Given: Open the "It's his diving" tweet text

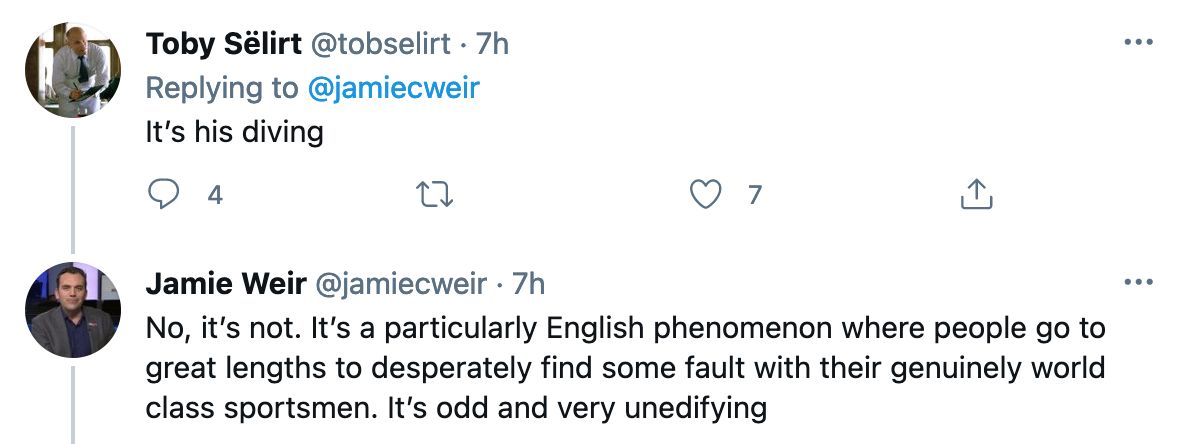Looking at the screenshot, I should point(234,132).
